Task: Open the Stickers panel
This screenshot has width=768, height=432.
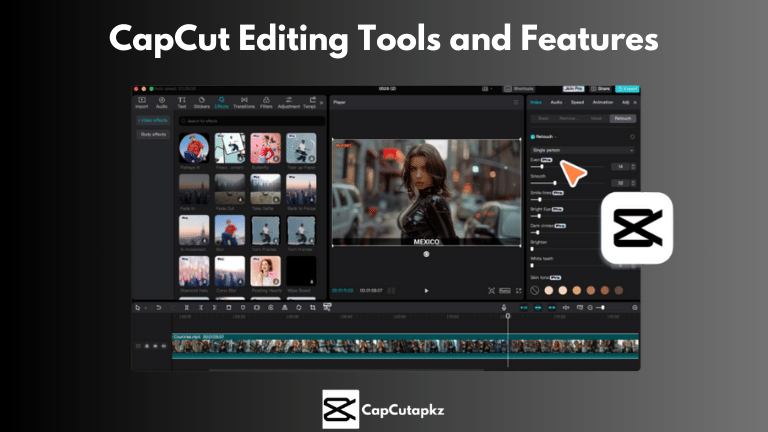Action: coord(201,102)
